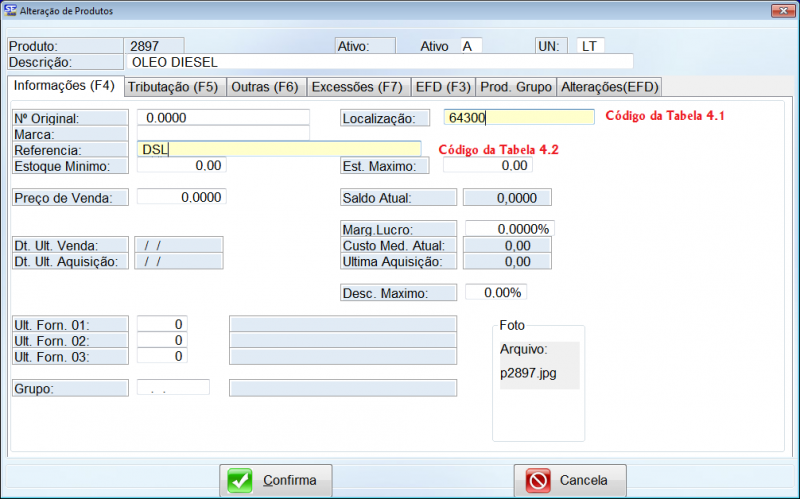Go to the EFD (F3) tab
Screen dimensions: 800x499
click(x=443, y=87)
